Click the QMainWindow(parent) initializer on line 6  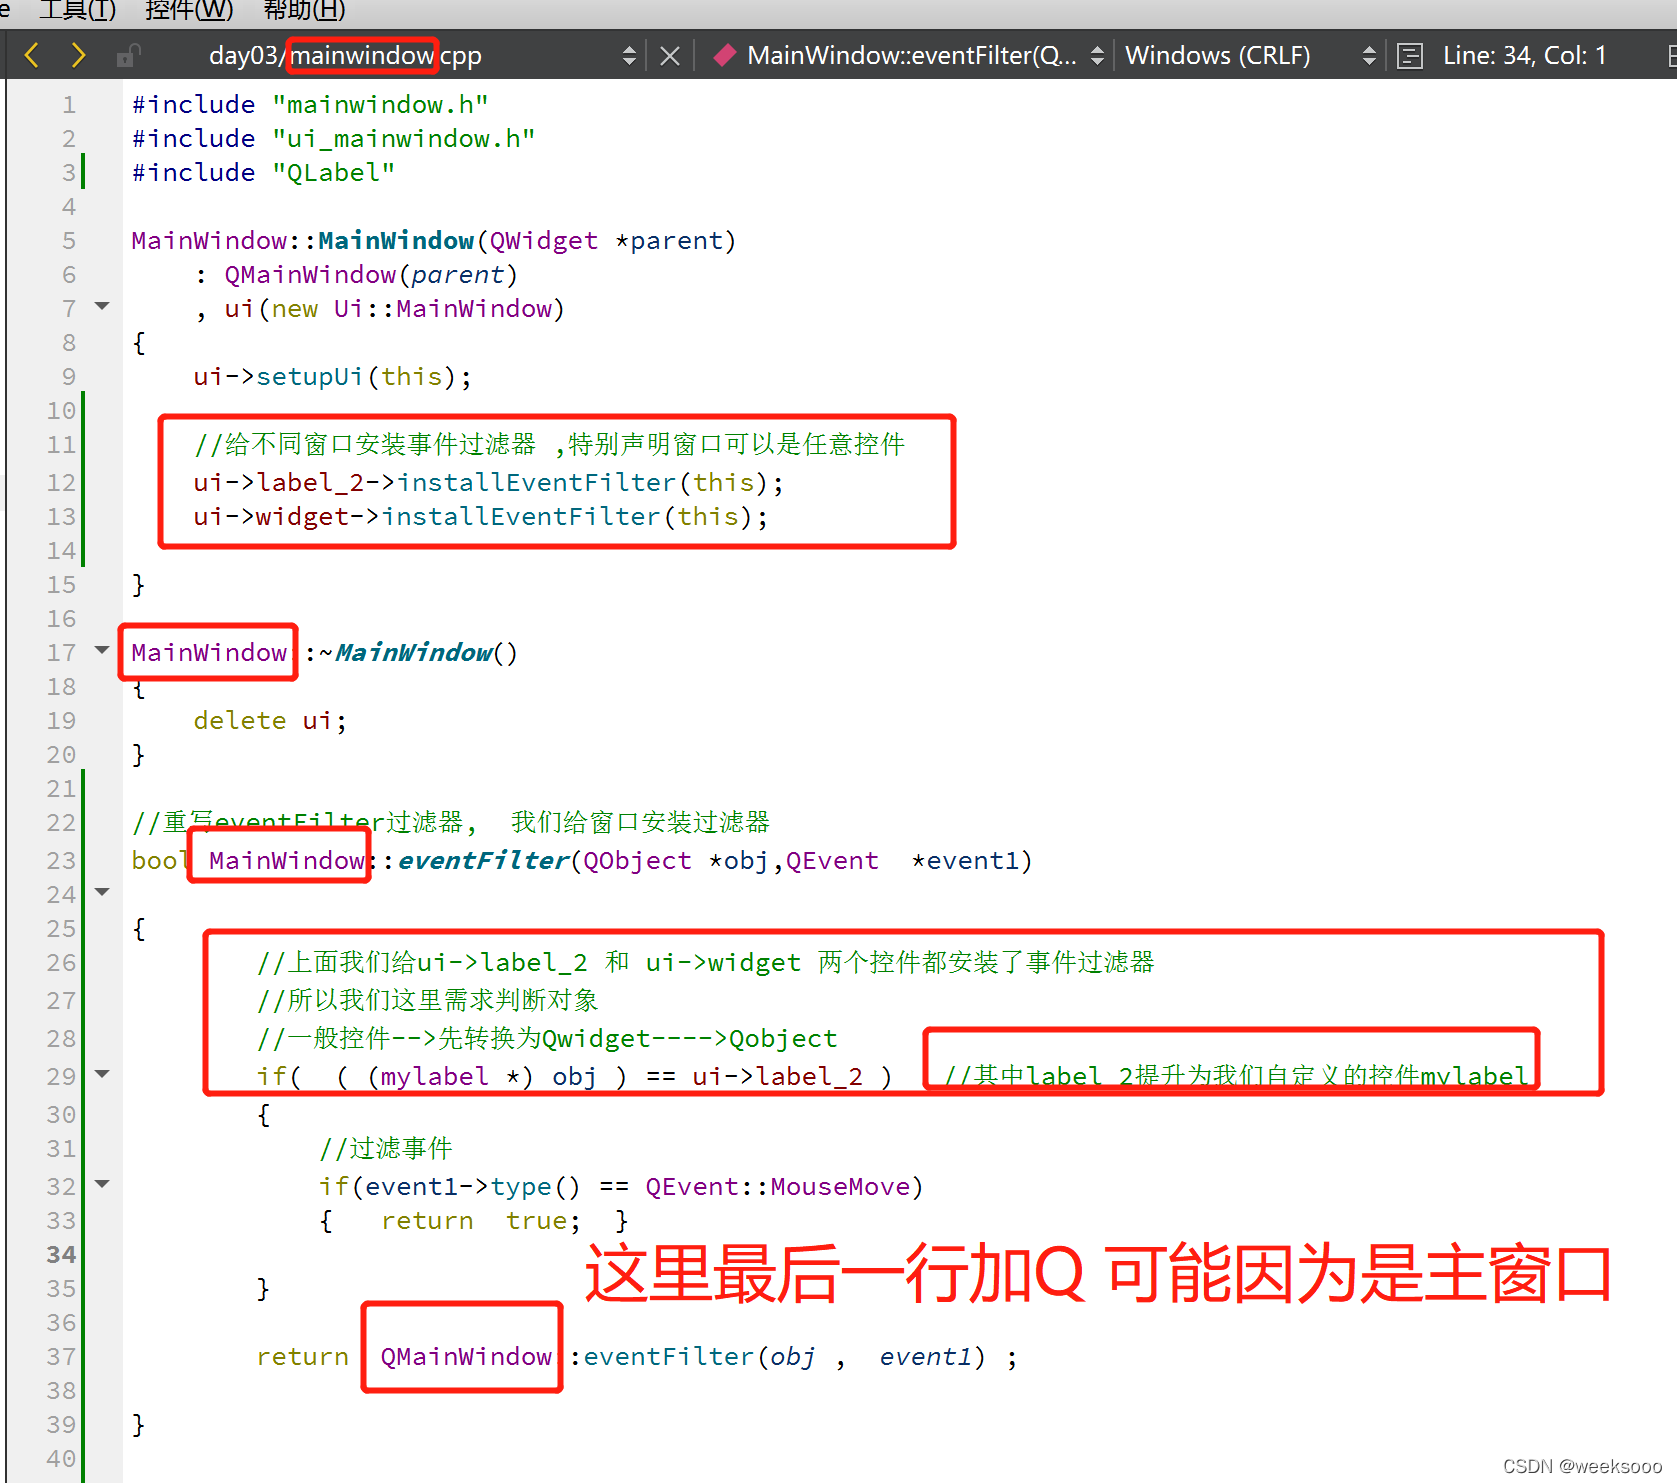tap(370, 275)
